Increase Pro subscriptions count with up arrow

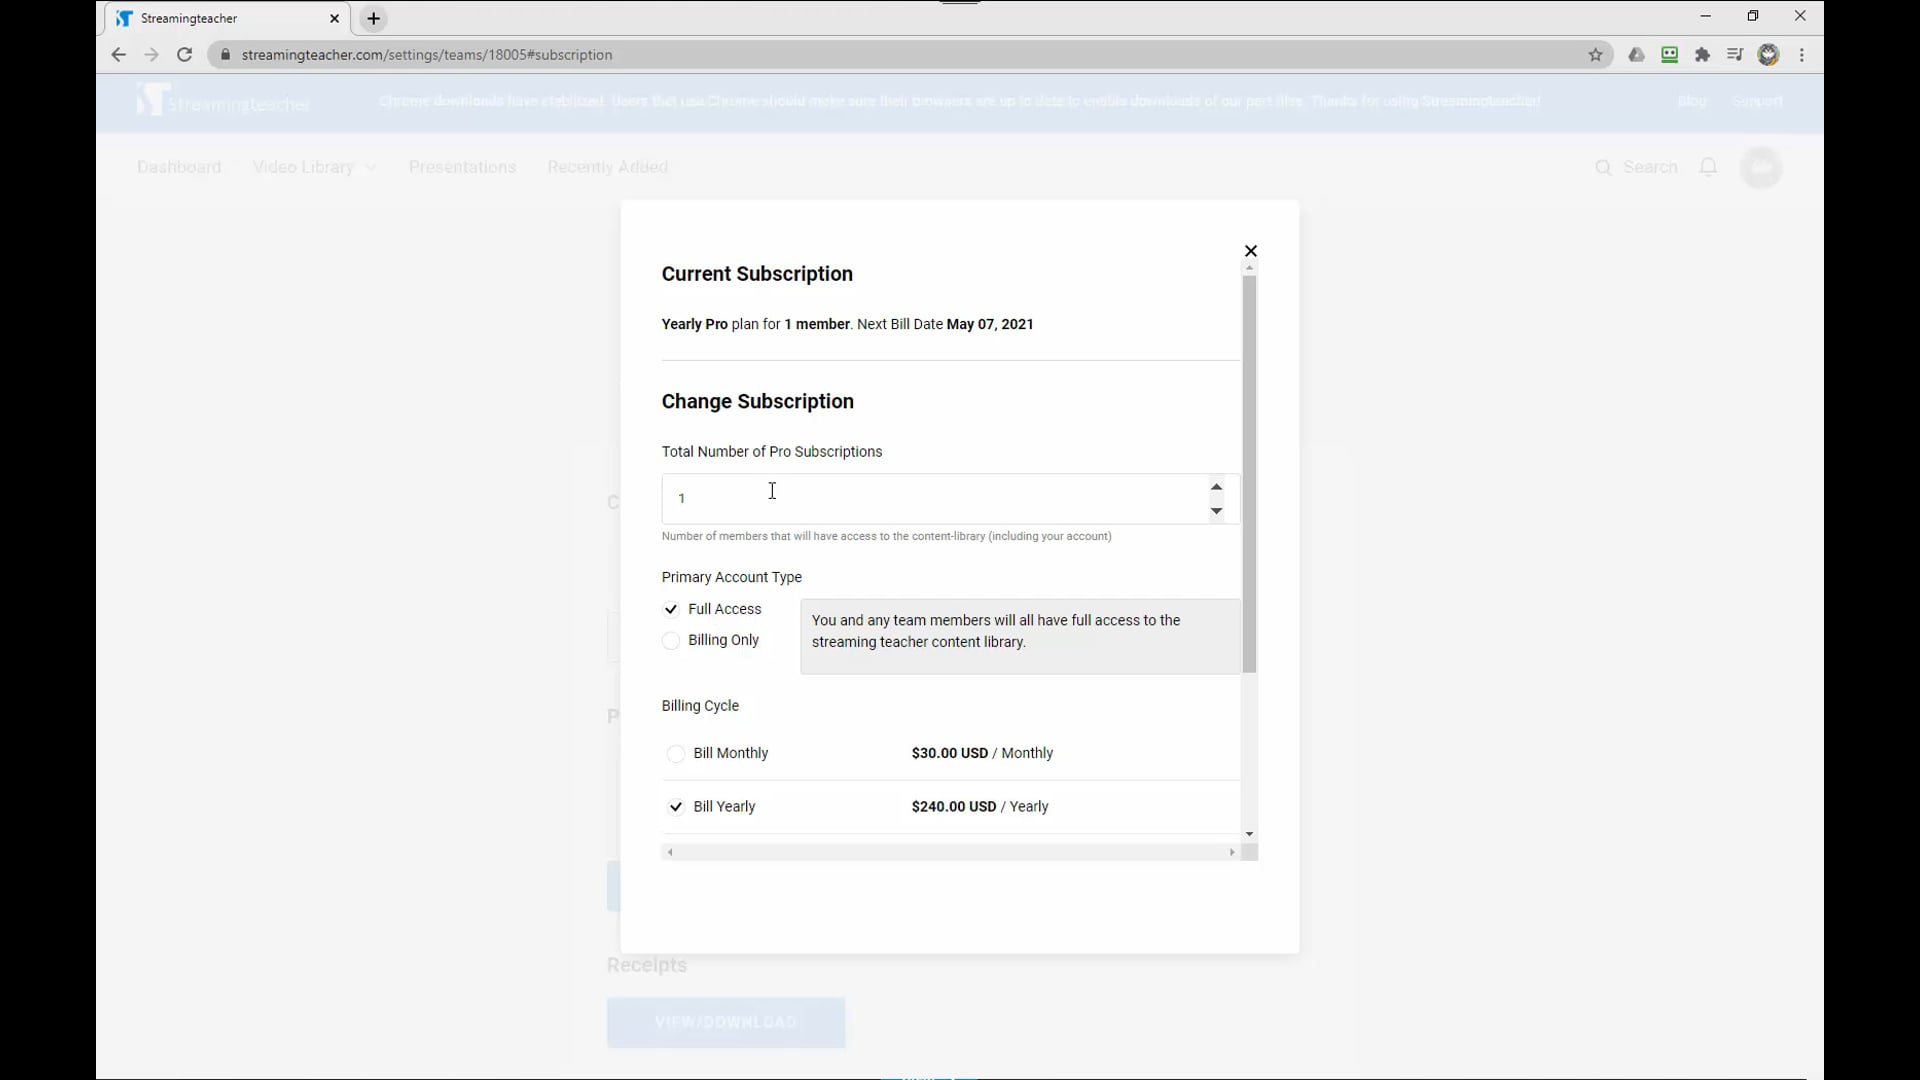pyautogui.click(x=1216, y=487)
